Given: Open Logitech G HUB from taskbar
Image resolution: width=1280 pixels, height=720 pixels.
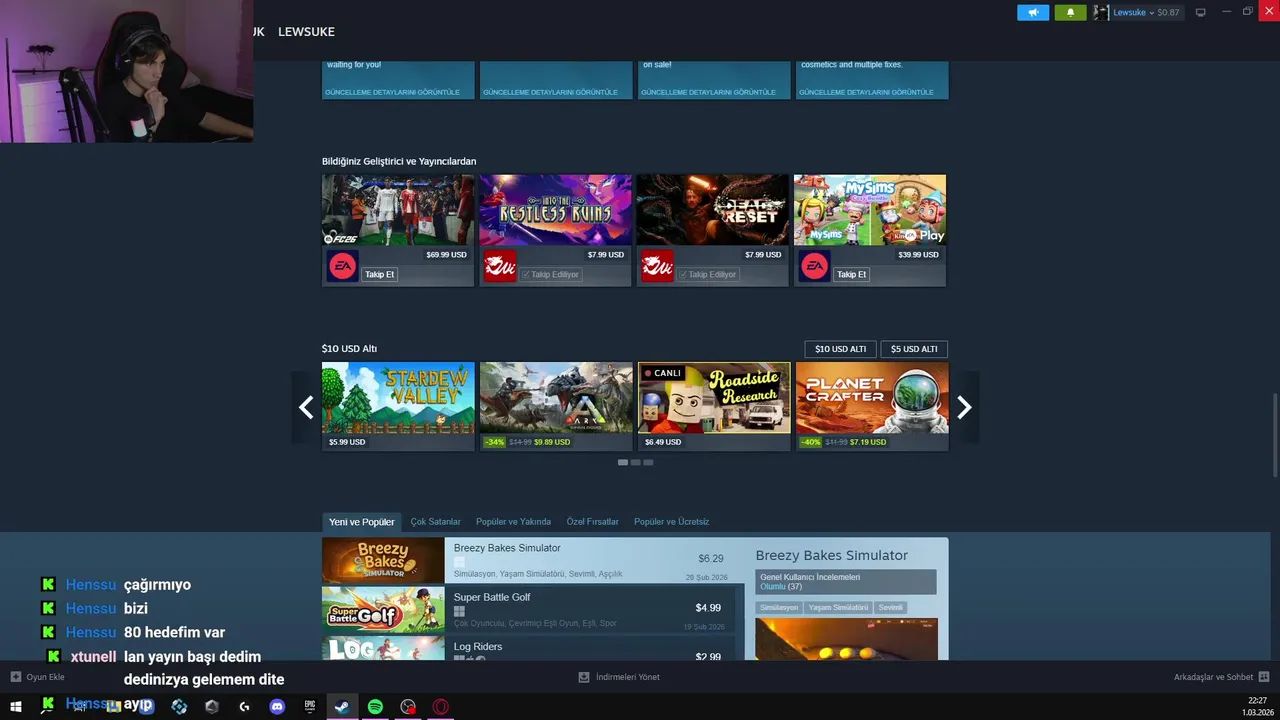Looking at the screenshot, I should tap(244, 706).
